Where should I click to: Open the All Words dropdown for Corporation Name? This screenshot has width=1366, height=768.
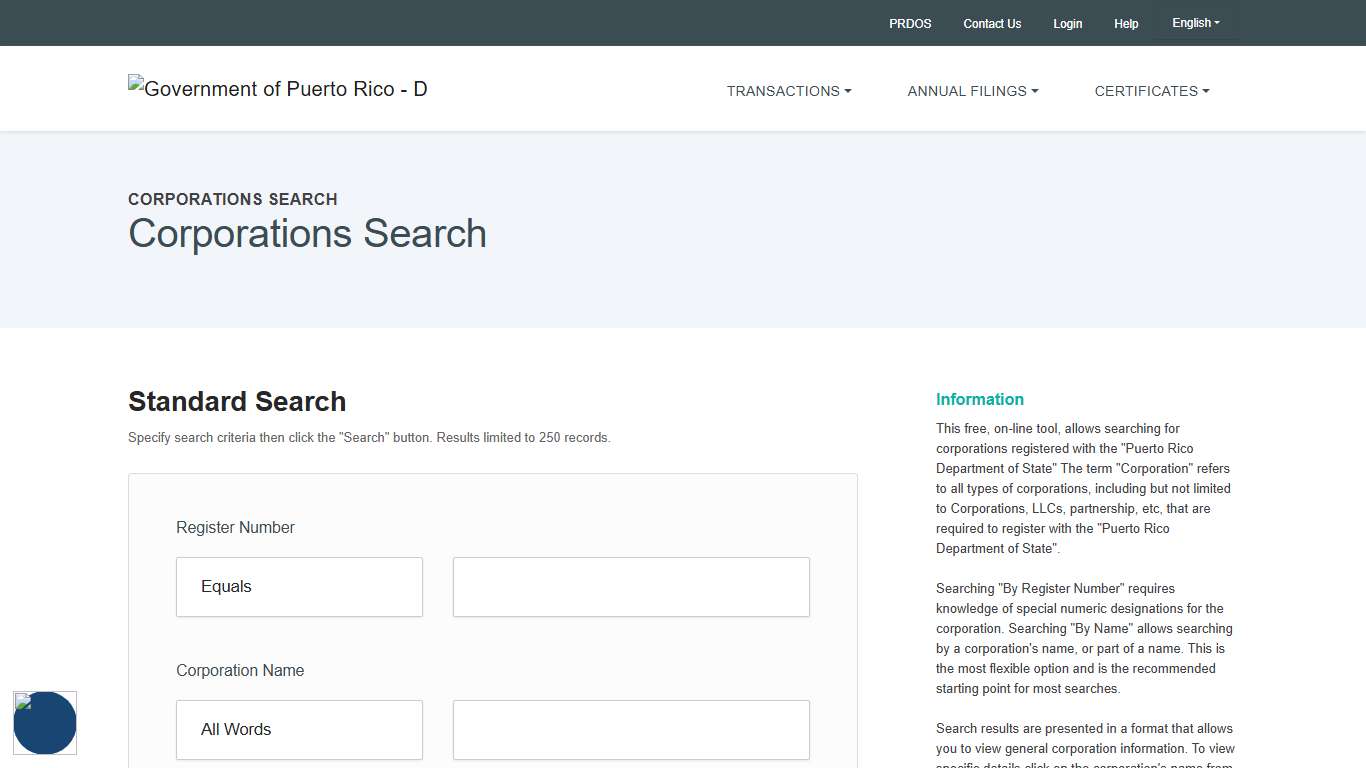point(299,730)
